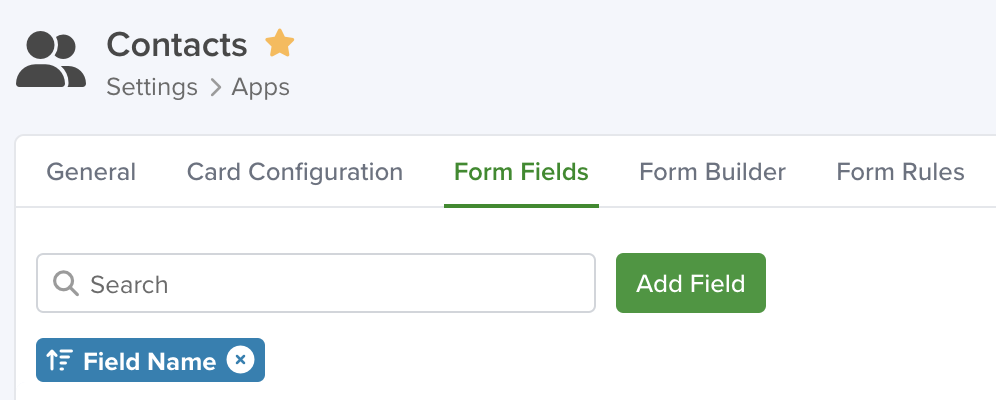The height and width of the screenshot is (400, 996).
Task: Toggle the yellow favorite star
Action: [279, 43]
